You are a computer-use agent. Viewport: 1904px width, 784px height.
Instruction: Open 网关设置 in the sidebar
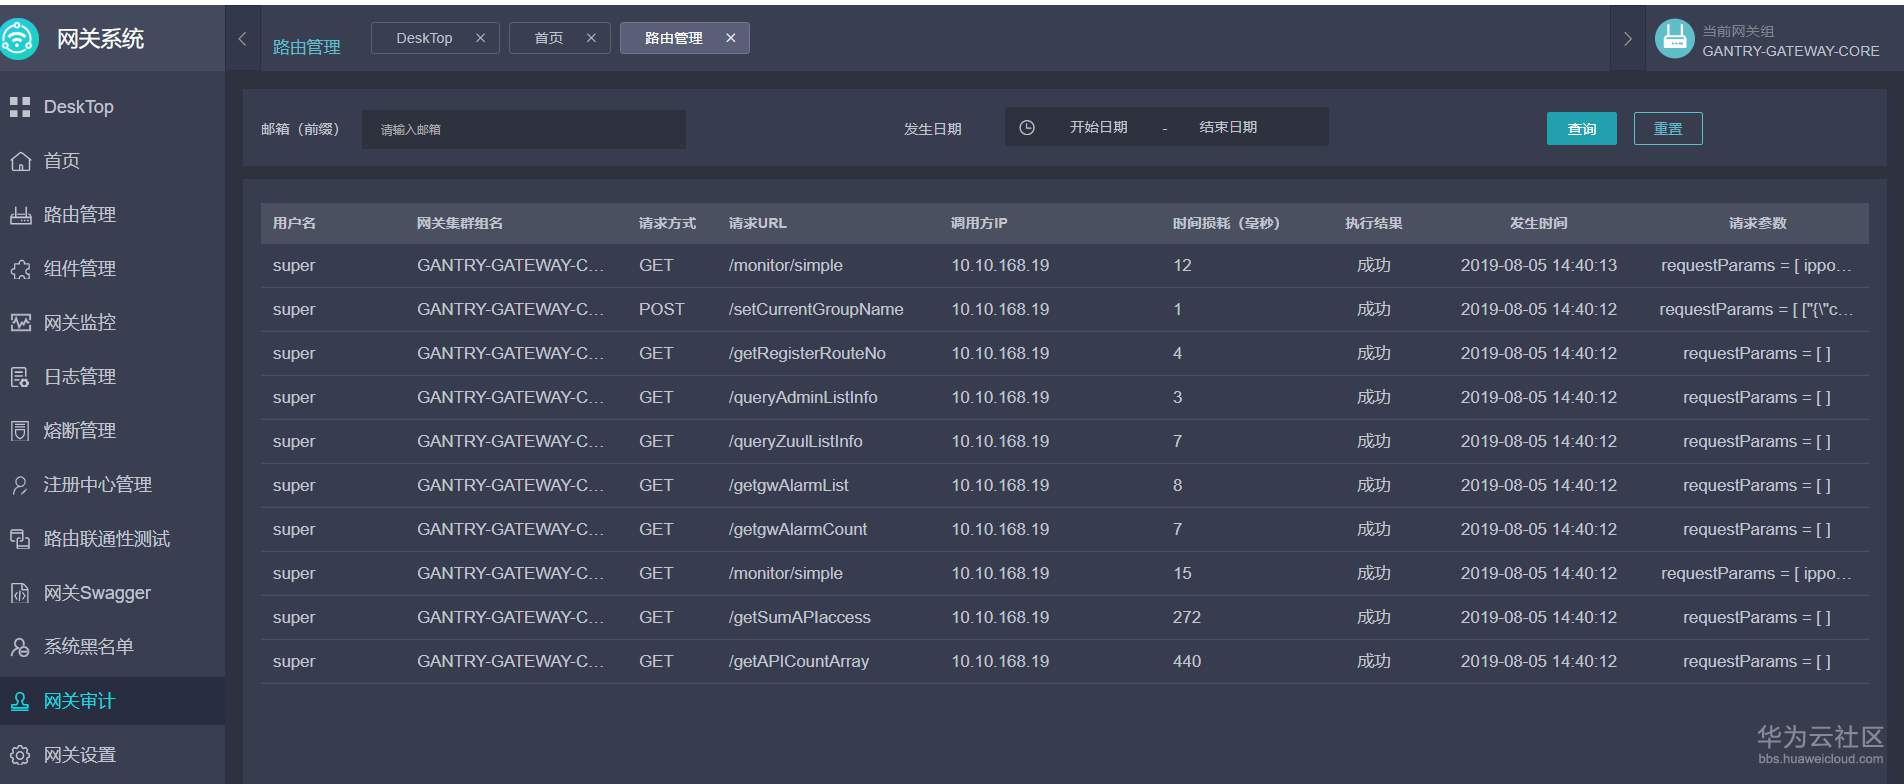pos(112,755)
